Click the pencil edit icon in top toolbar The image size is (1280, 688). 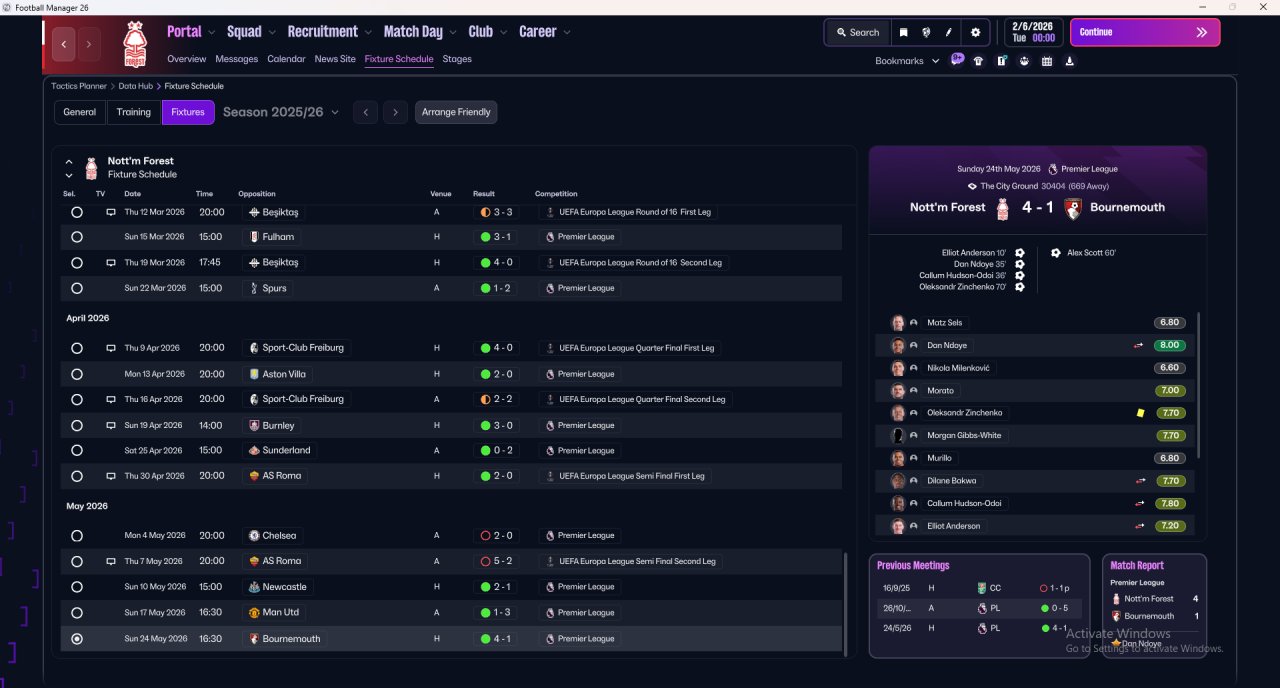coord(948,33)
